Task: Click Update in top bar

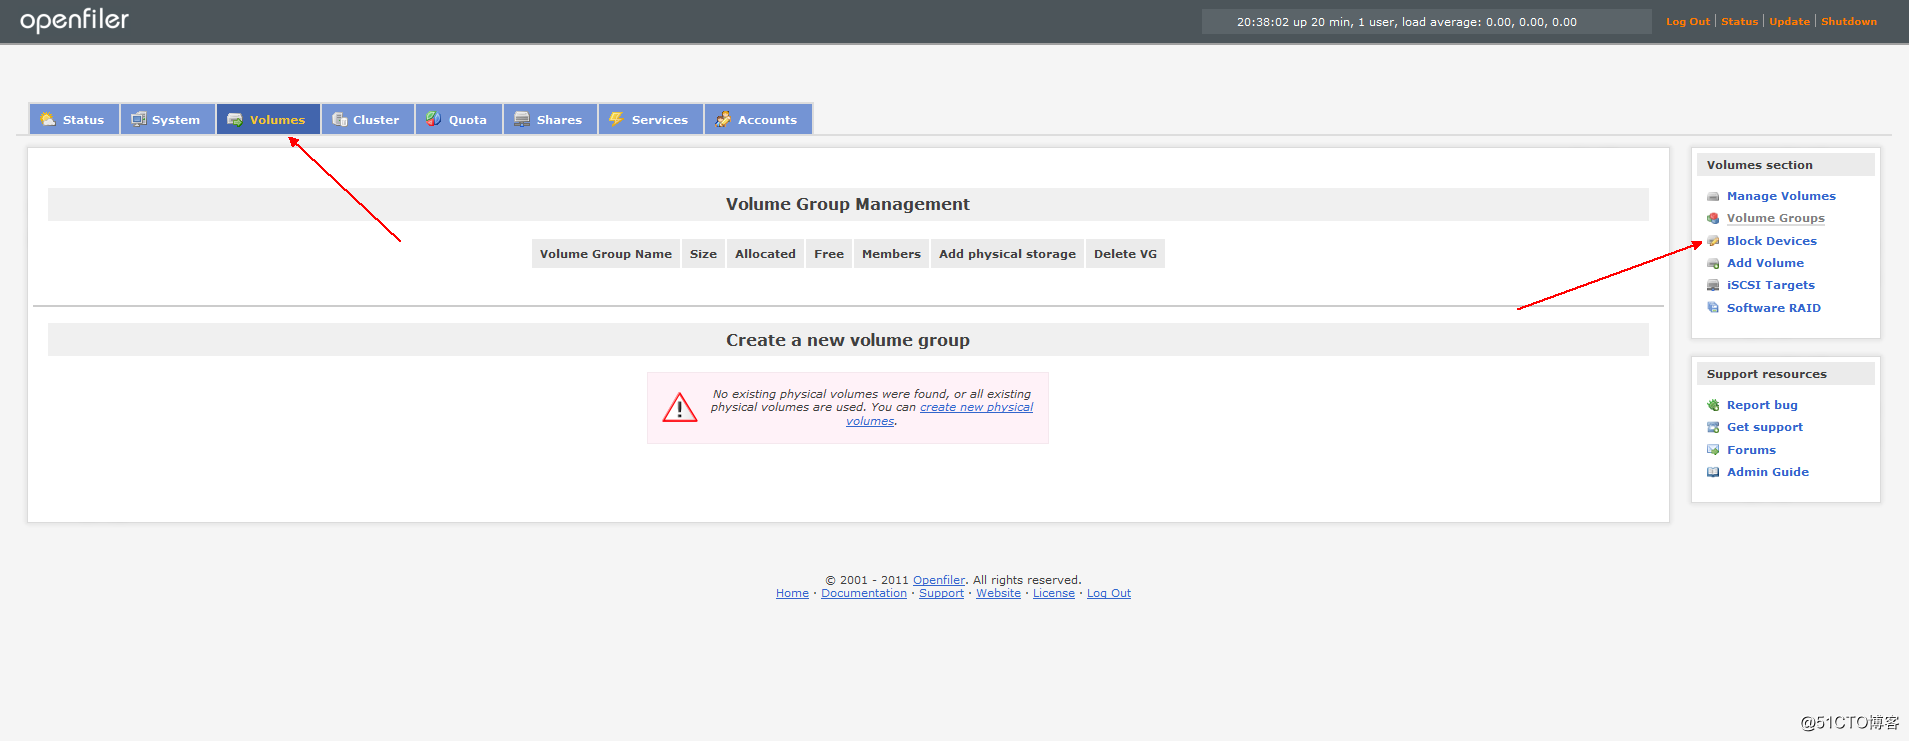Action: (1789, 21)
